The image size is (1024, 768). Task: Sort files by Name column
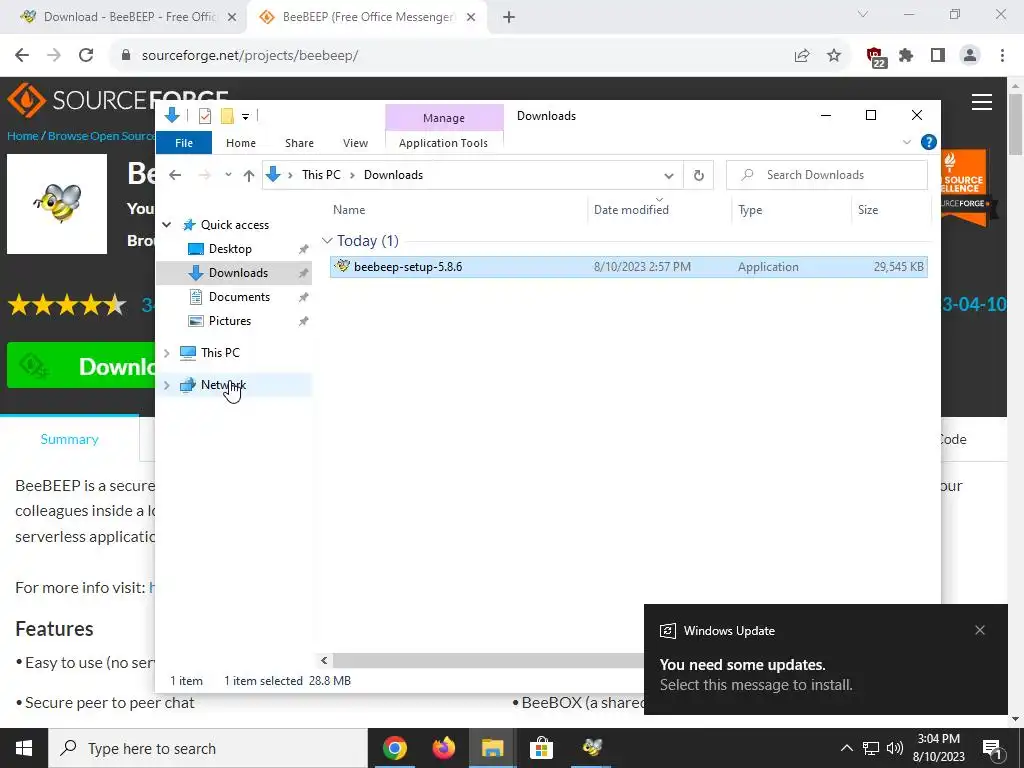coord(349,210)
